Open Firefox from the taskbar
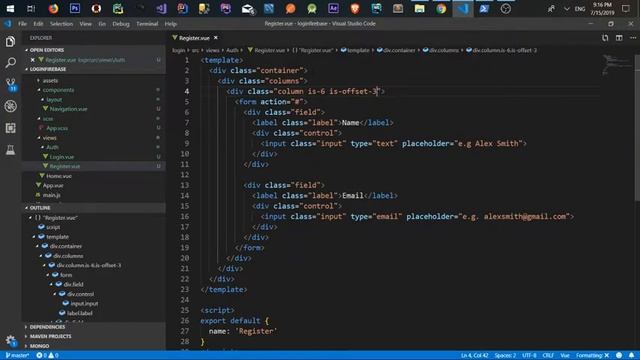The image size is (640, 360). (x=53, y=9)
